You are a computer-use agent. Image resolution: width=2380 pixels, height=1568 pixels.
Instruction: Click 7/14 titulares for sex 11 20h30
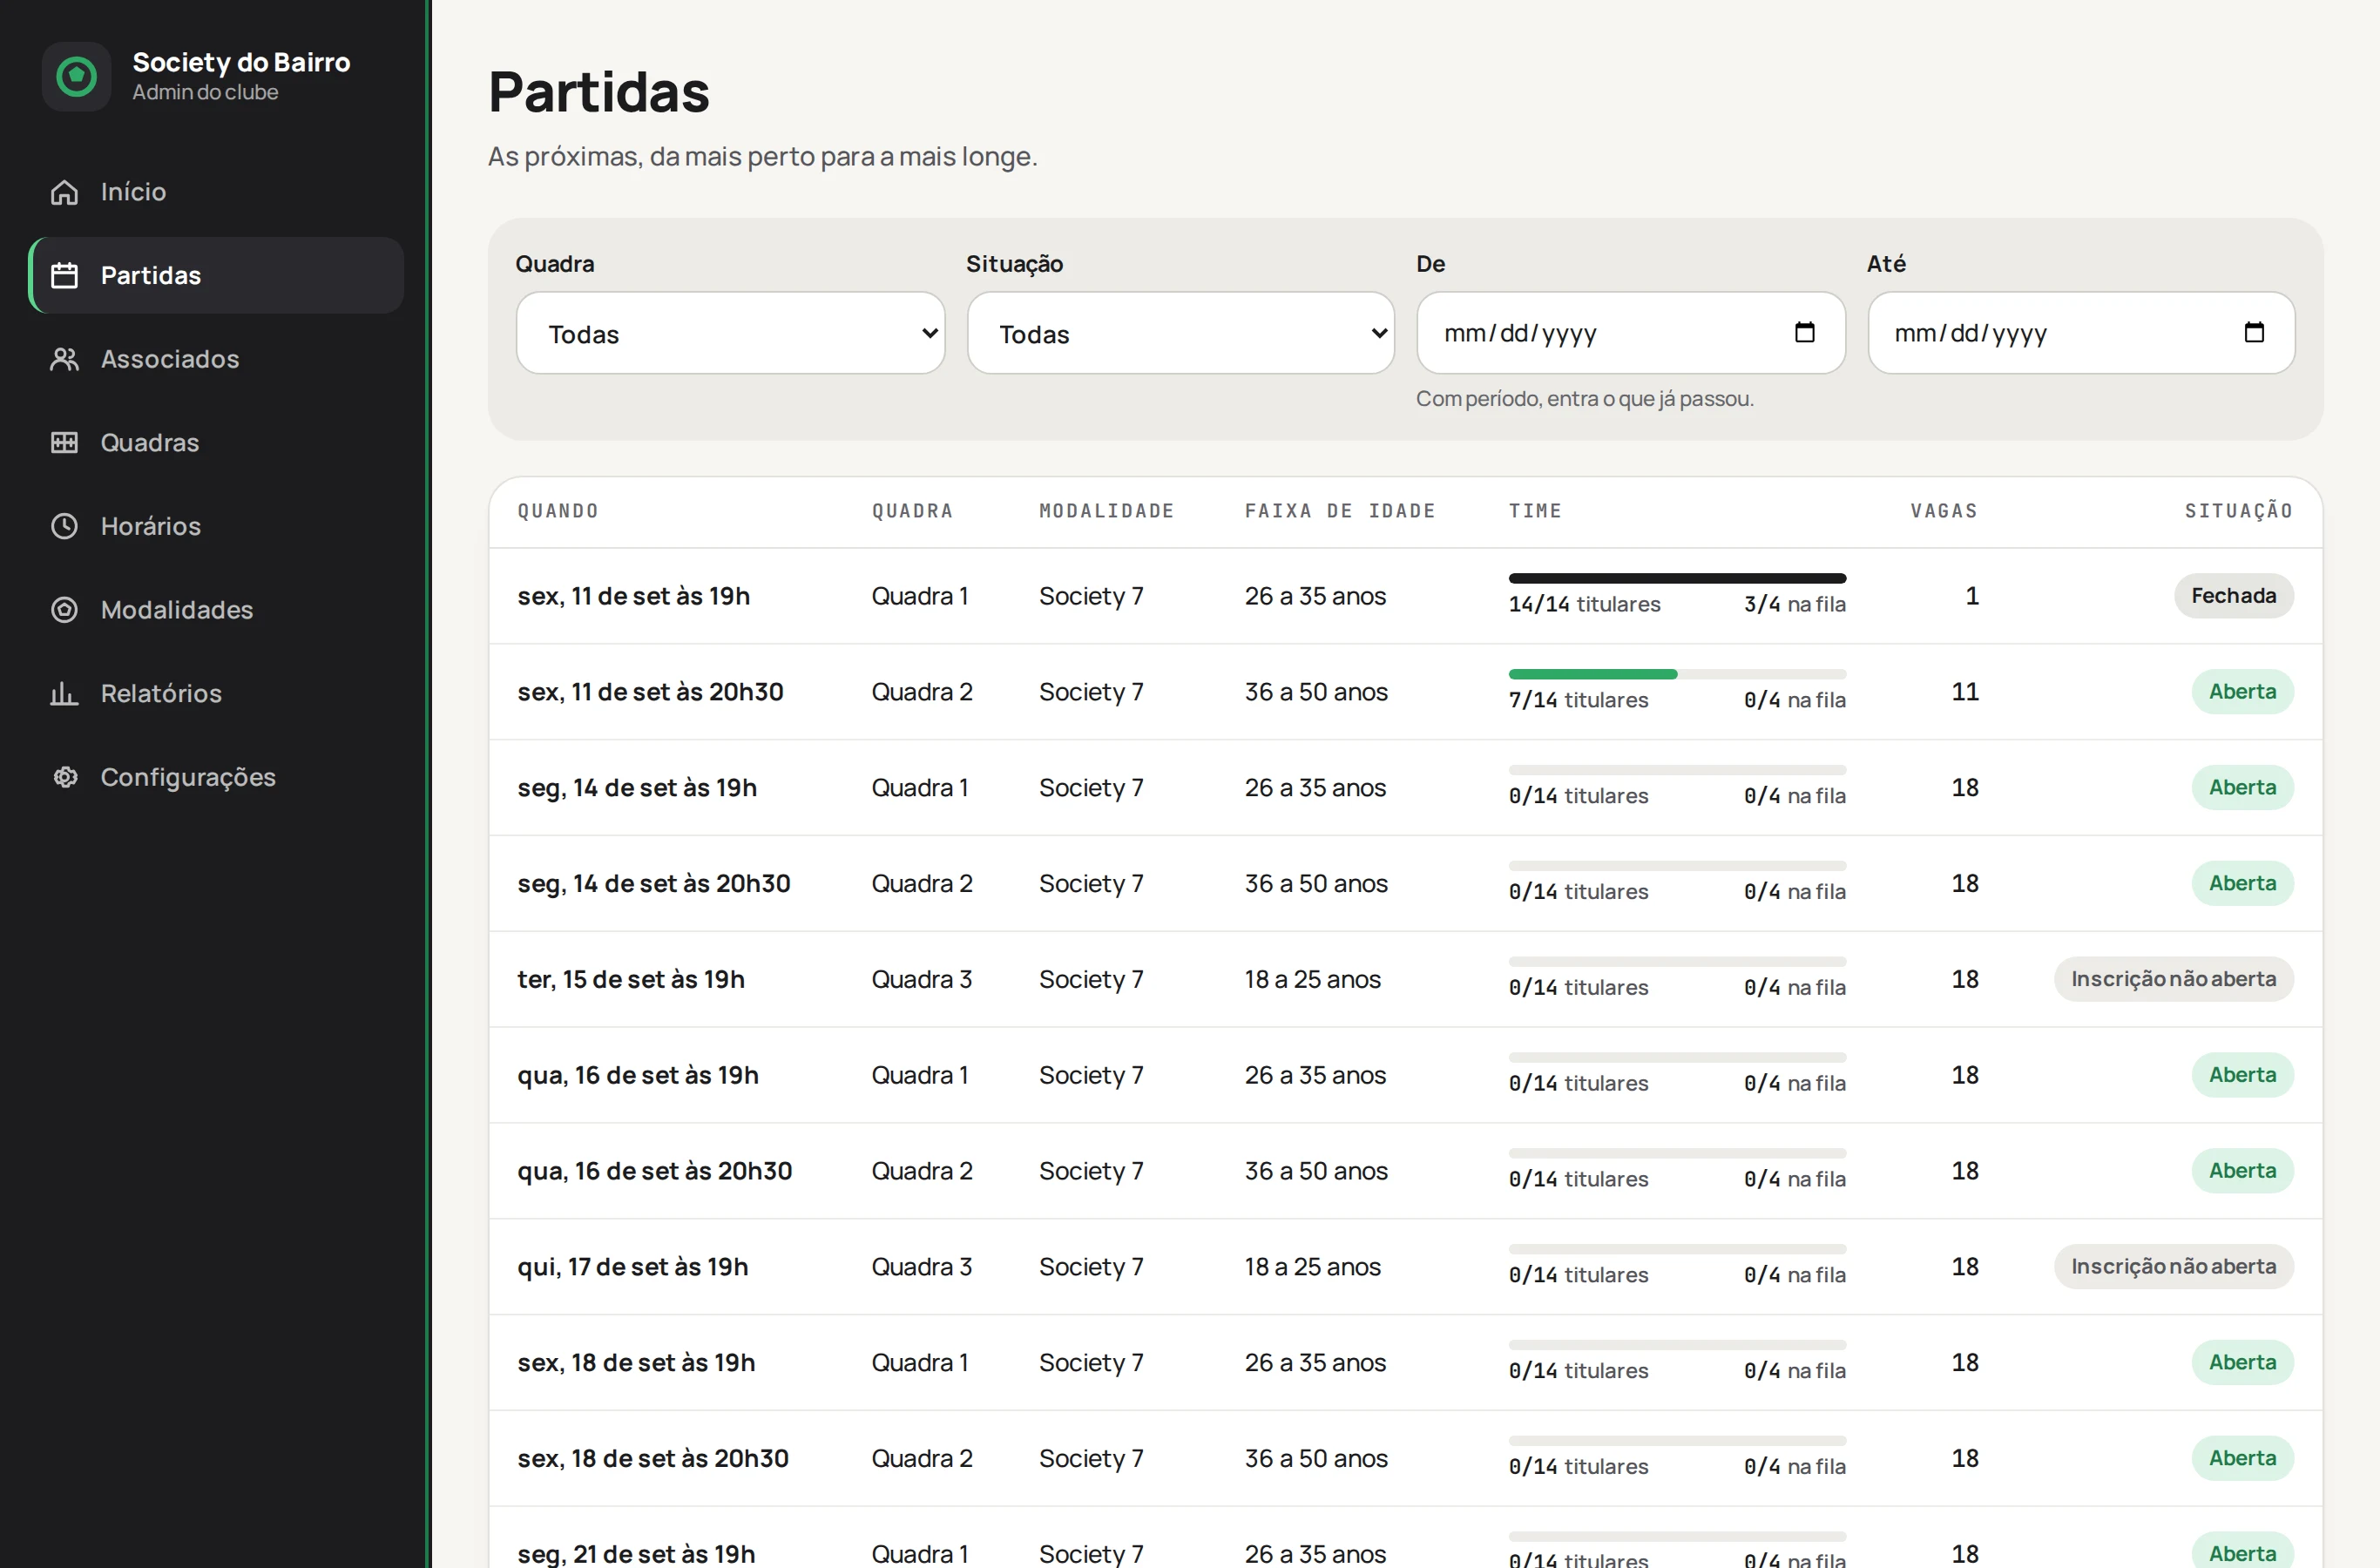point(1578,700)
